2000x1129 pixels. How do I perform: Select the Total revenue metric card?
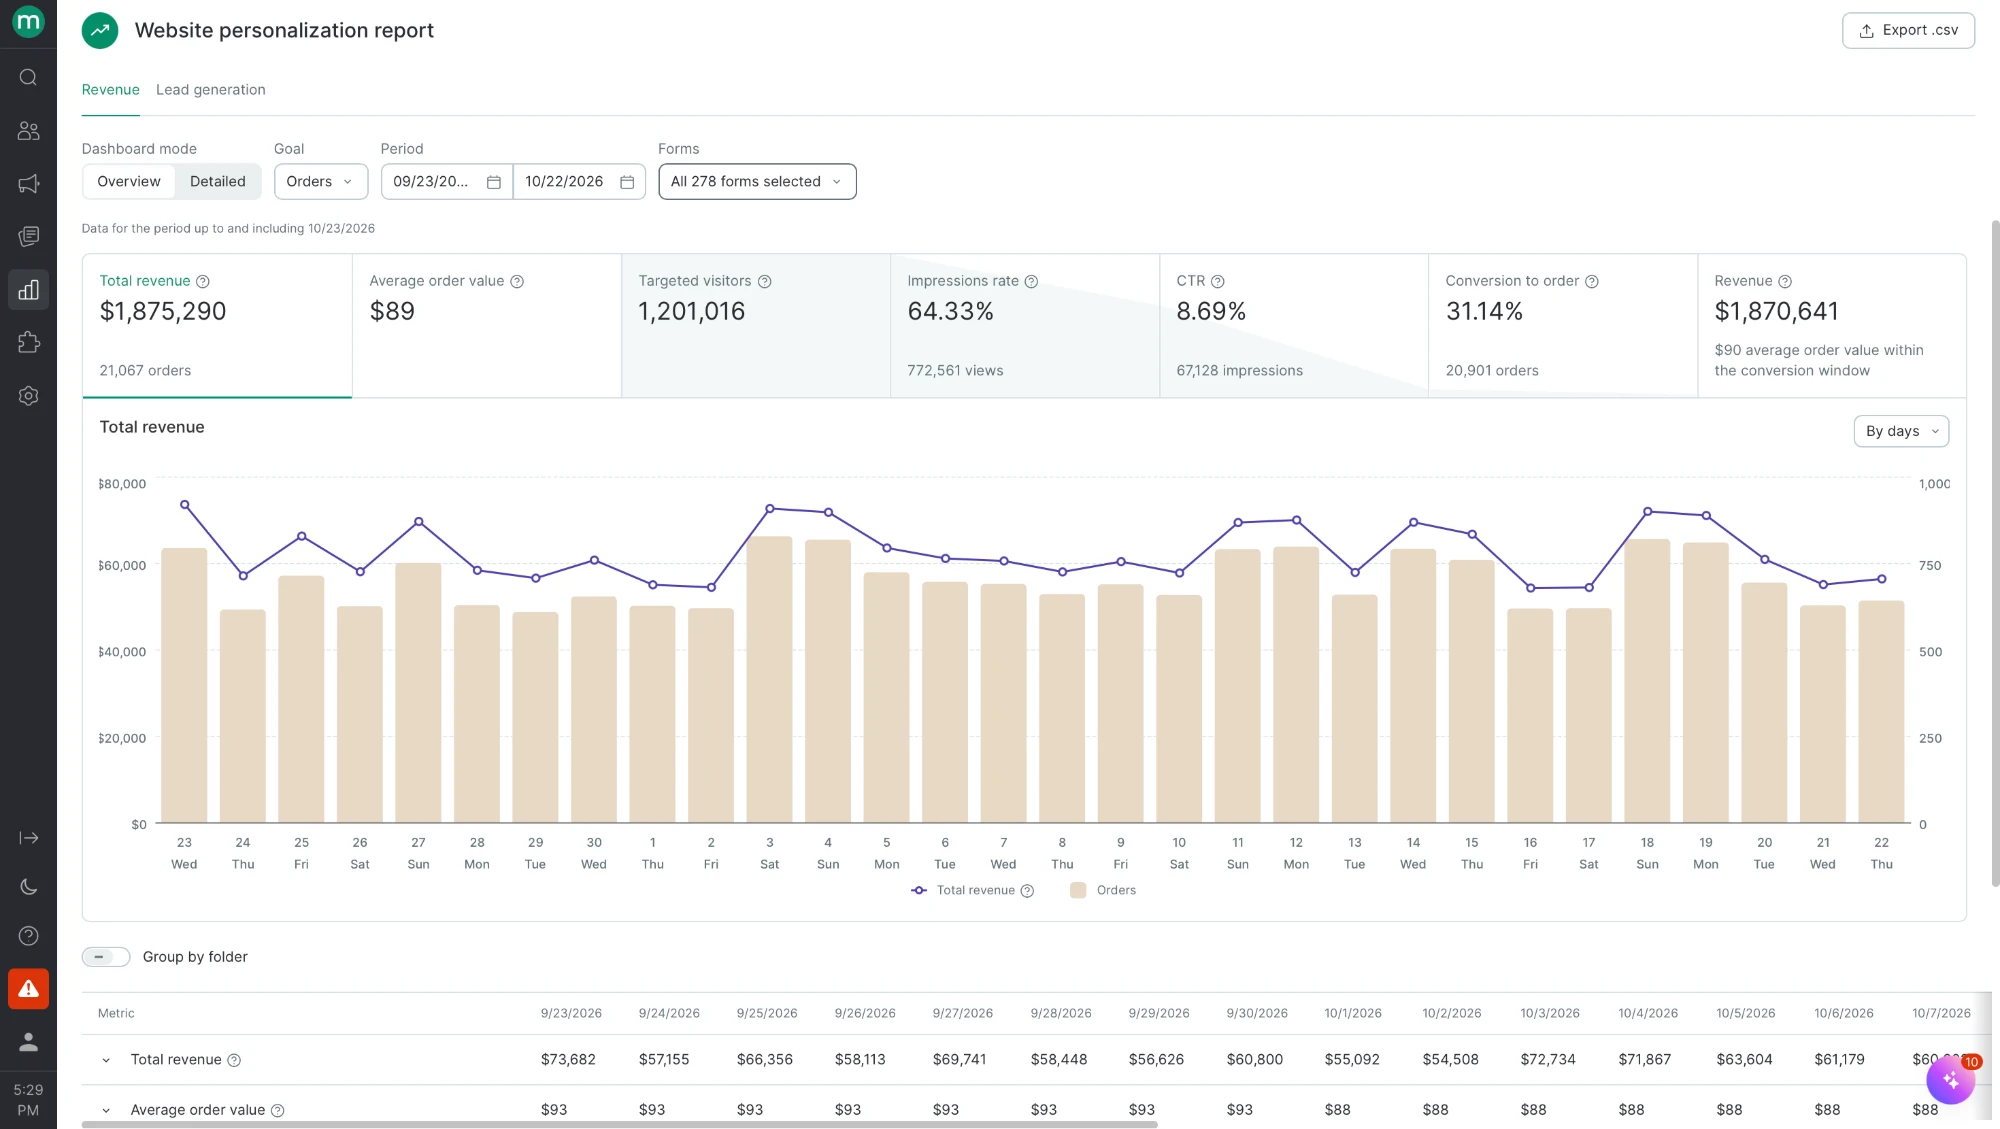tap(217, 326)
